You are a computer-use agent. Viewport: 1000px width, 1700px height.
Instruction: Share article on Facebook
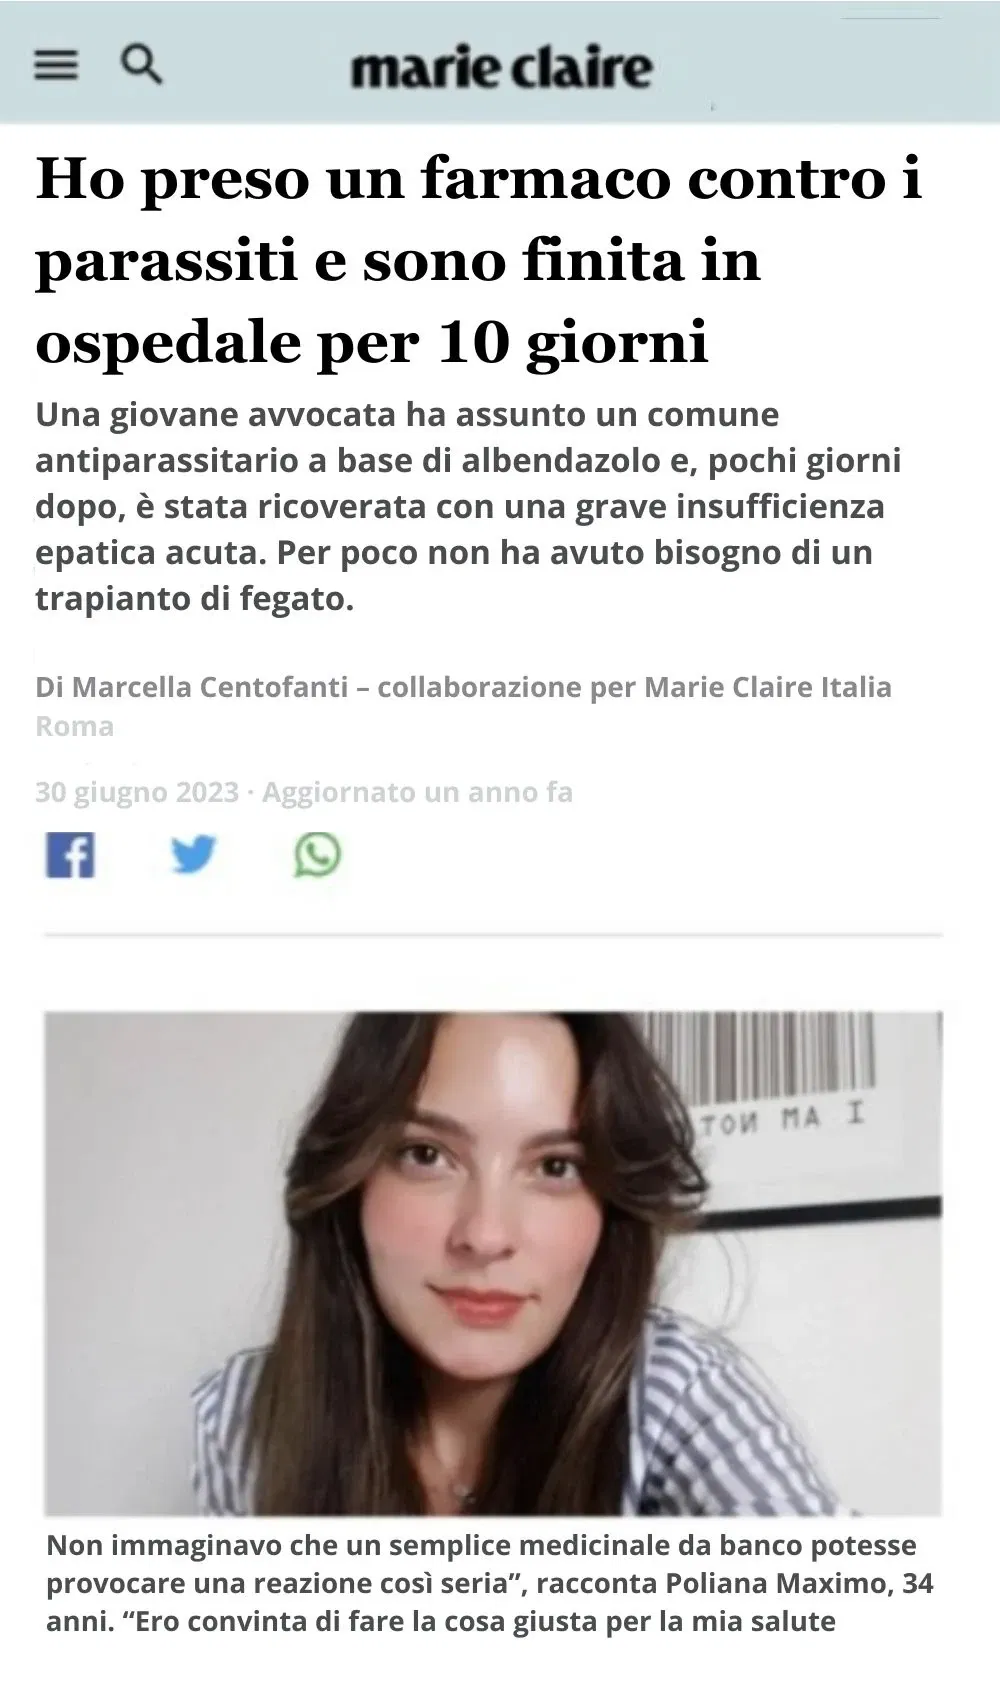coord(71,855)
